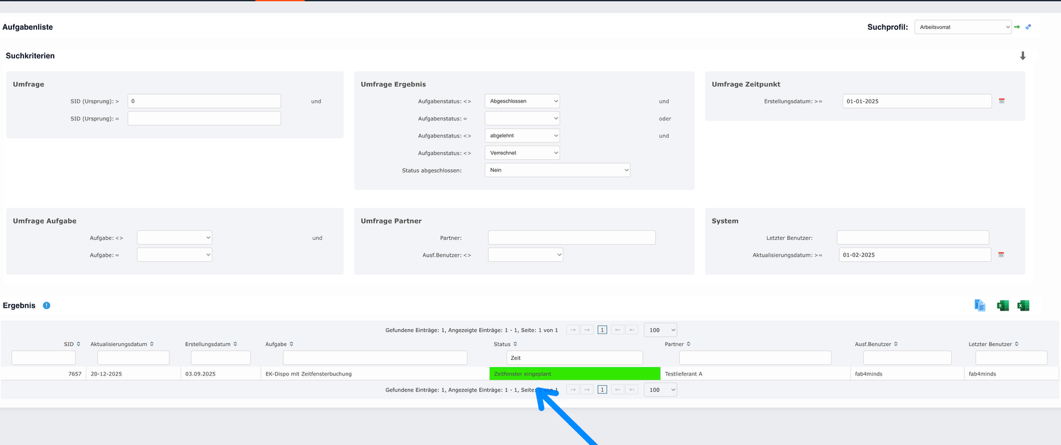Sort results by Partner column header

pos(677,344)
